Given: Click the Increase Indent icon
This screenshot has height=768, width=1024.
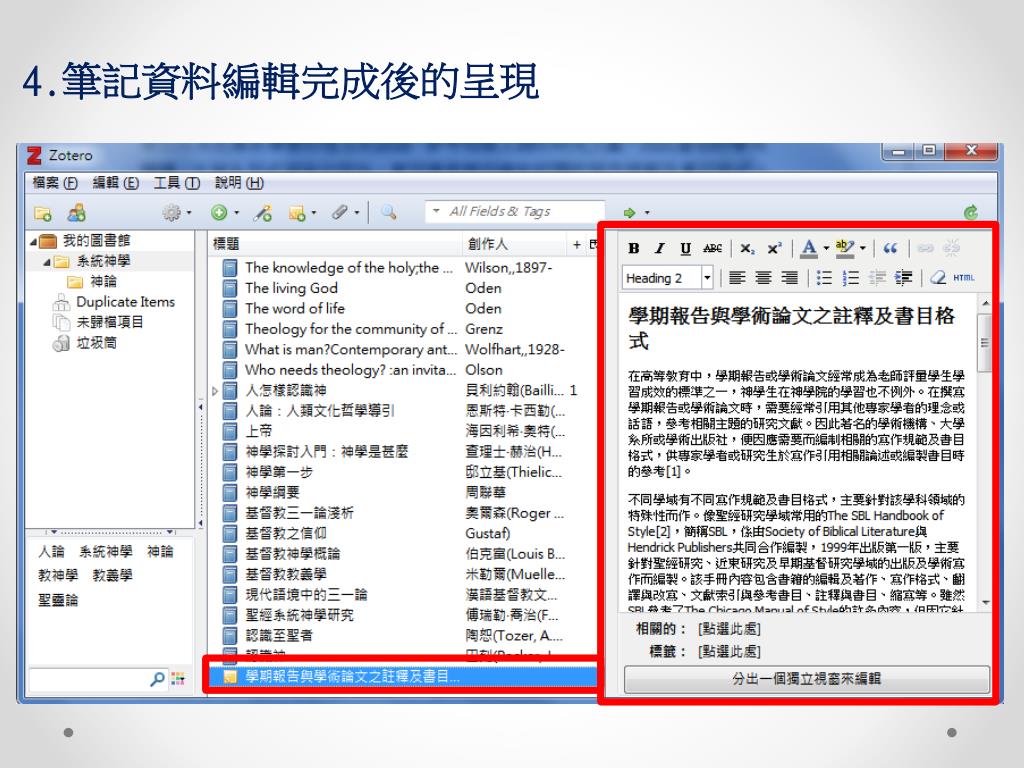Looking at the screenshot, I should [x=903, y=278].
